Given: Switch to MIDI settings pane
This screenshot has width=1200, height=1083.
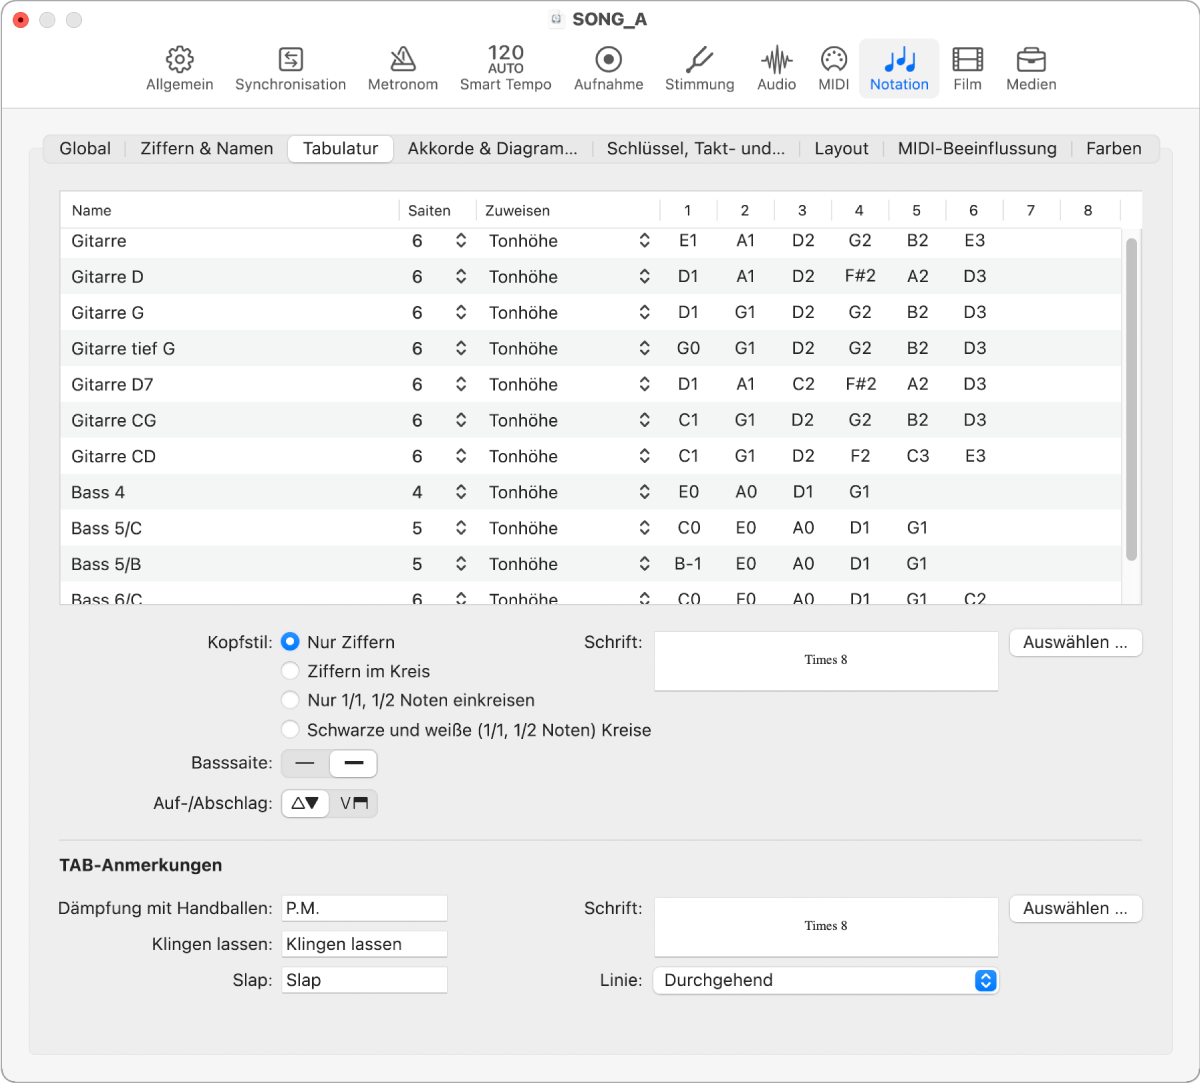Looking at the screenshot, I should click(833, 68).
